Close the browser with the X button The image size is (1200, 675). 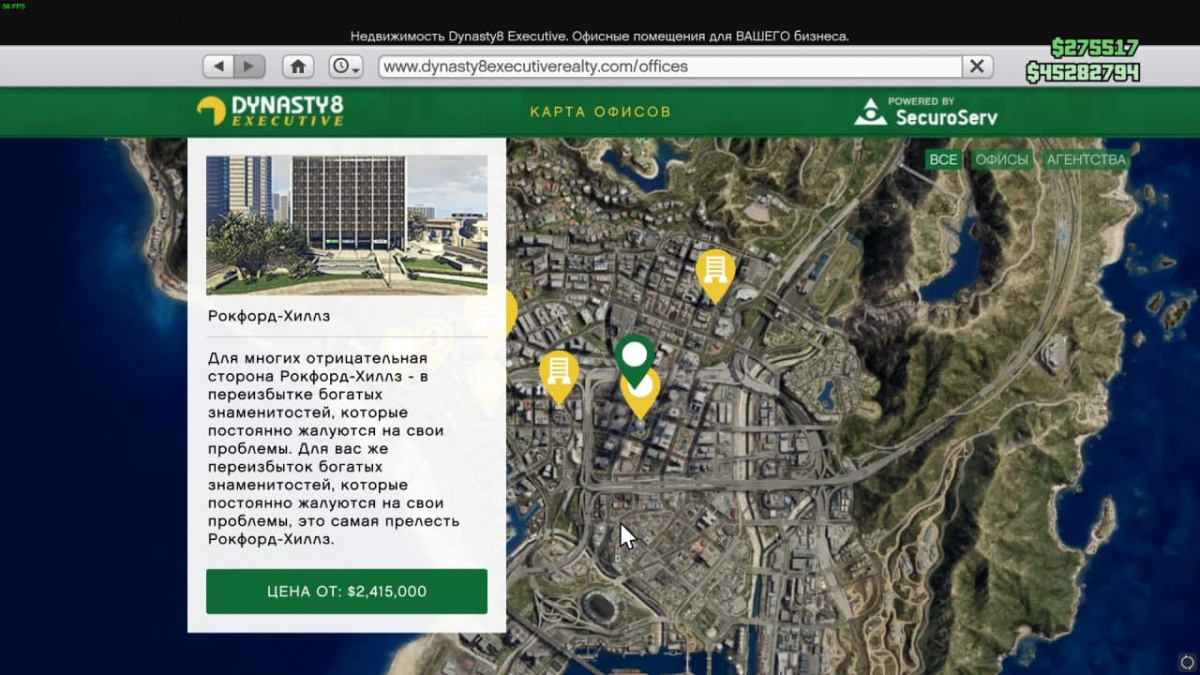click(x=977, y=66)
